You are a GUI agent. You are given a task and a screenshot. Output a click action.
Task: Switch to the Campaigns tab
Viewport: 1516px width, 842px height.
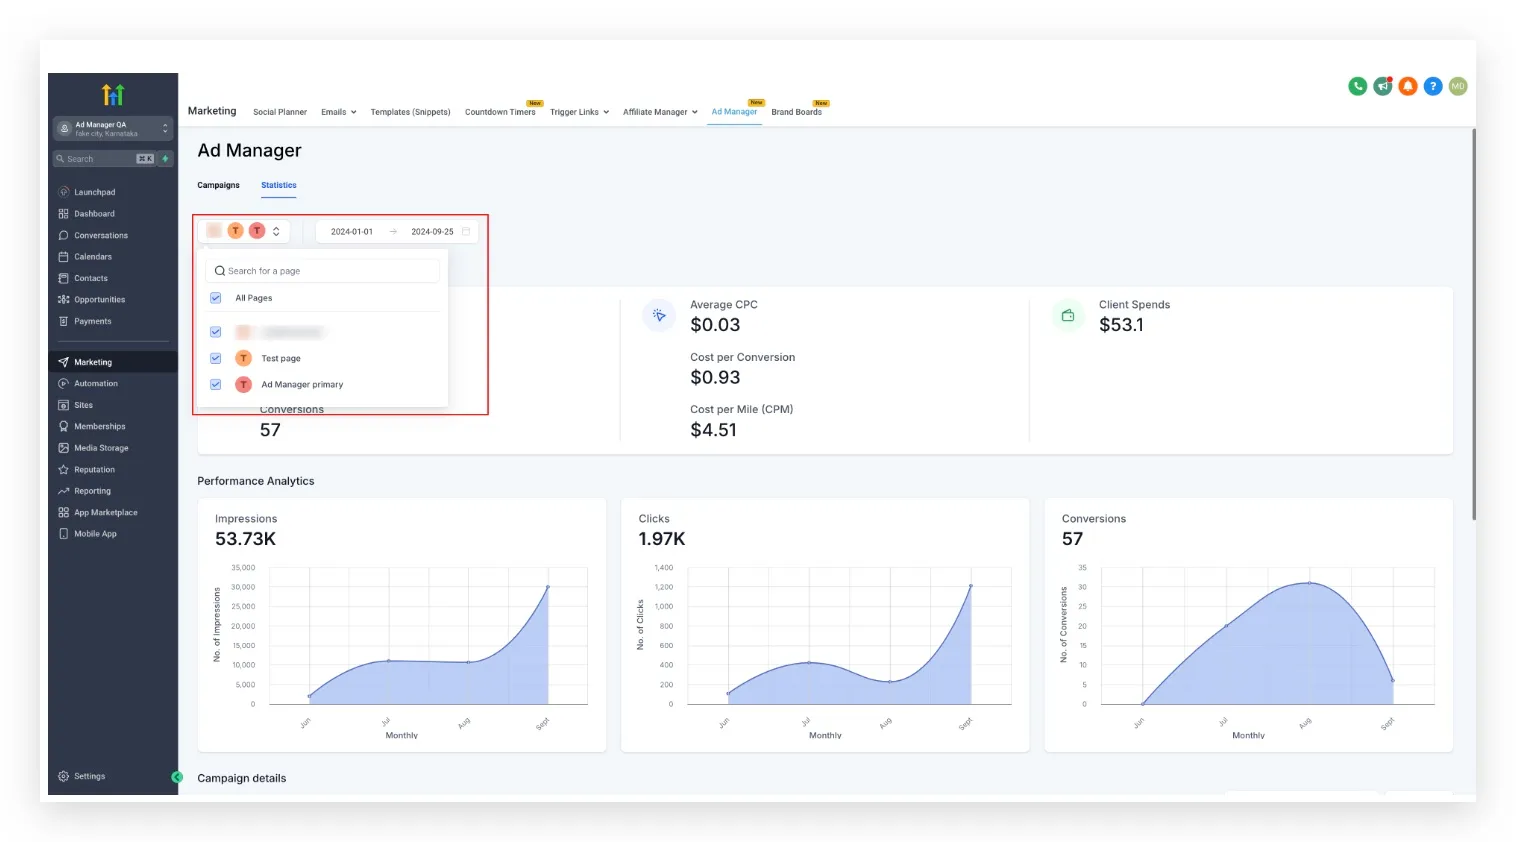[218, 185]
